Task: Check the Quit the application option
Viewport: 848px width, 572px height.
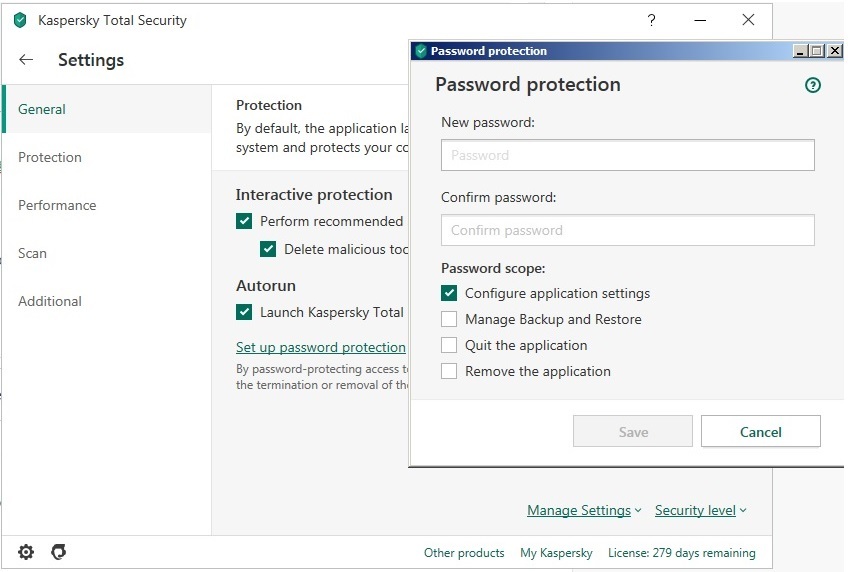Action: (449, 345)
